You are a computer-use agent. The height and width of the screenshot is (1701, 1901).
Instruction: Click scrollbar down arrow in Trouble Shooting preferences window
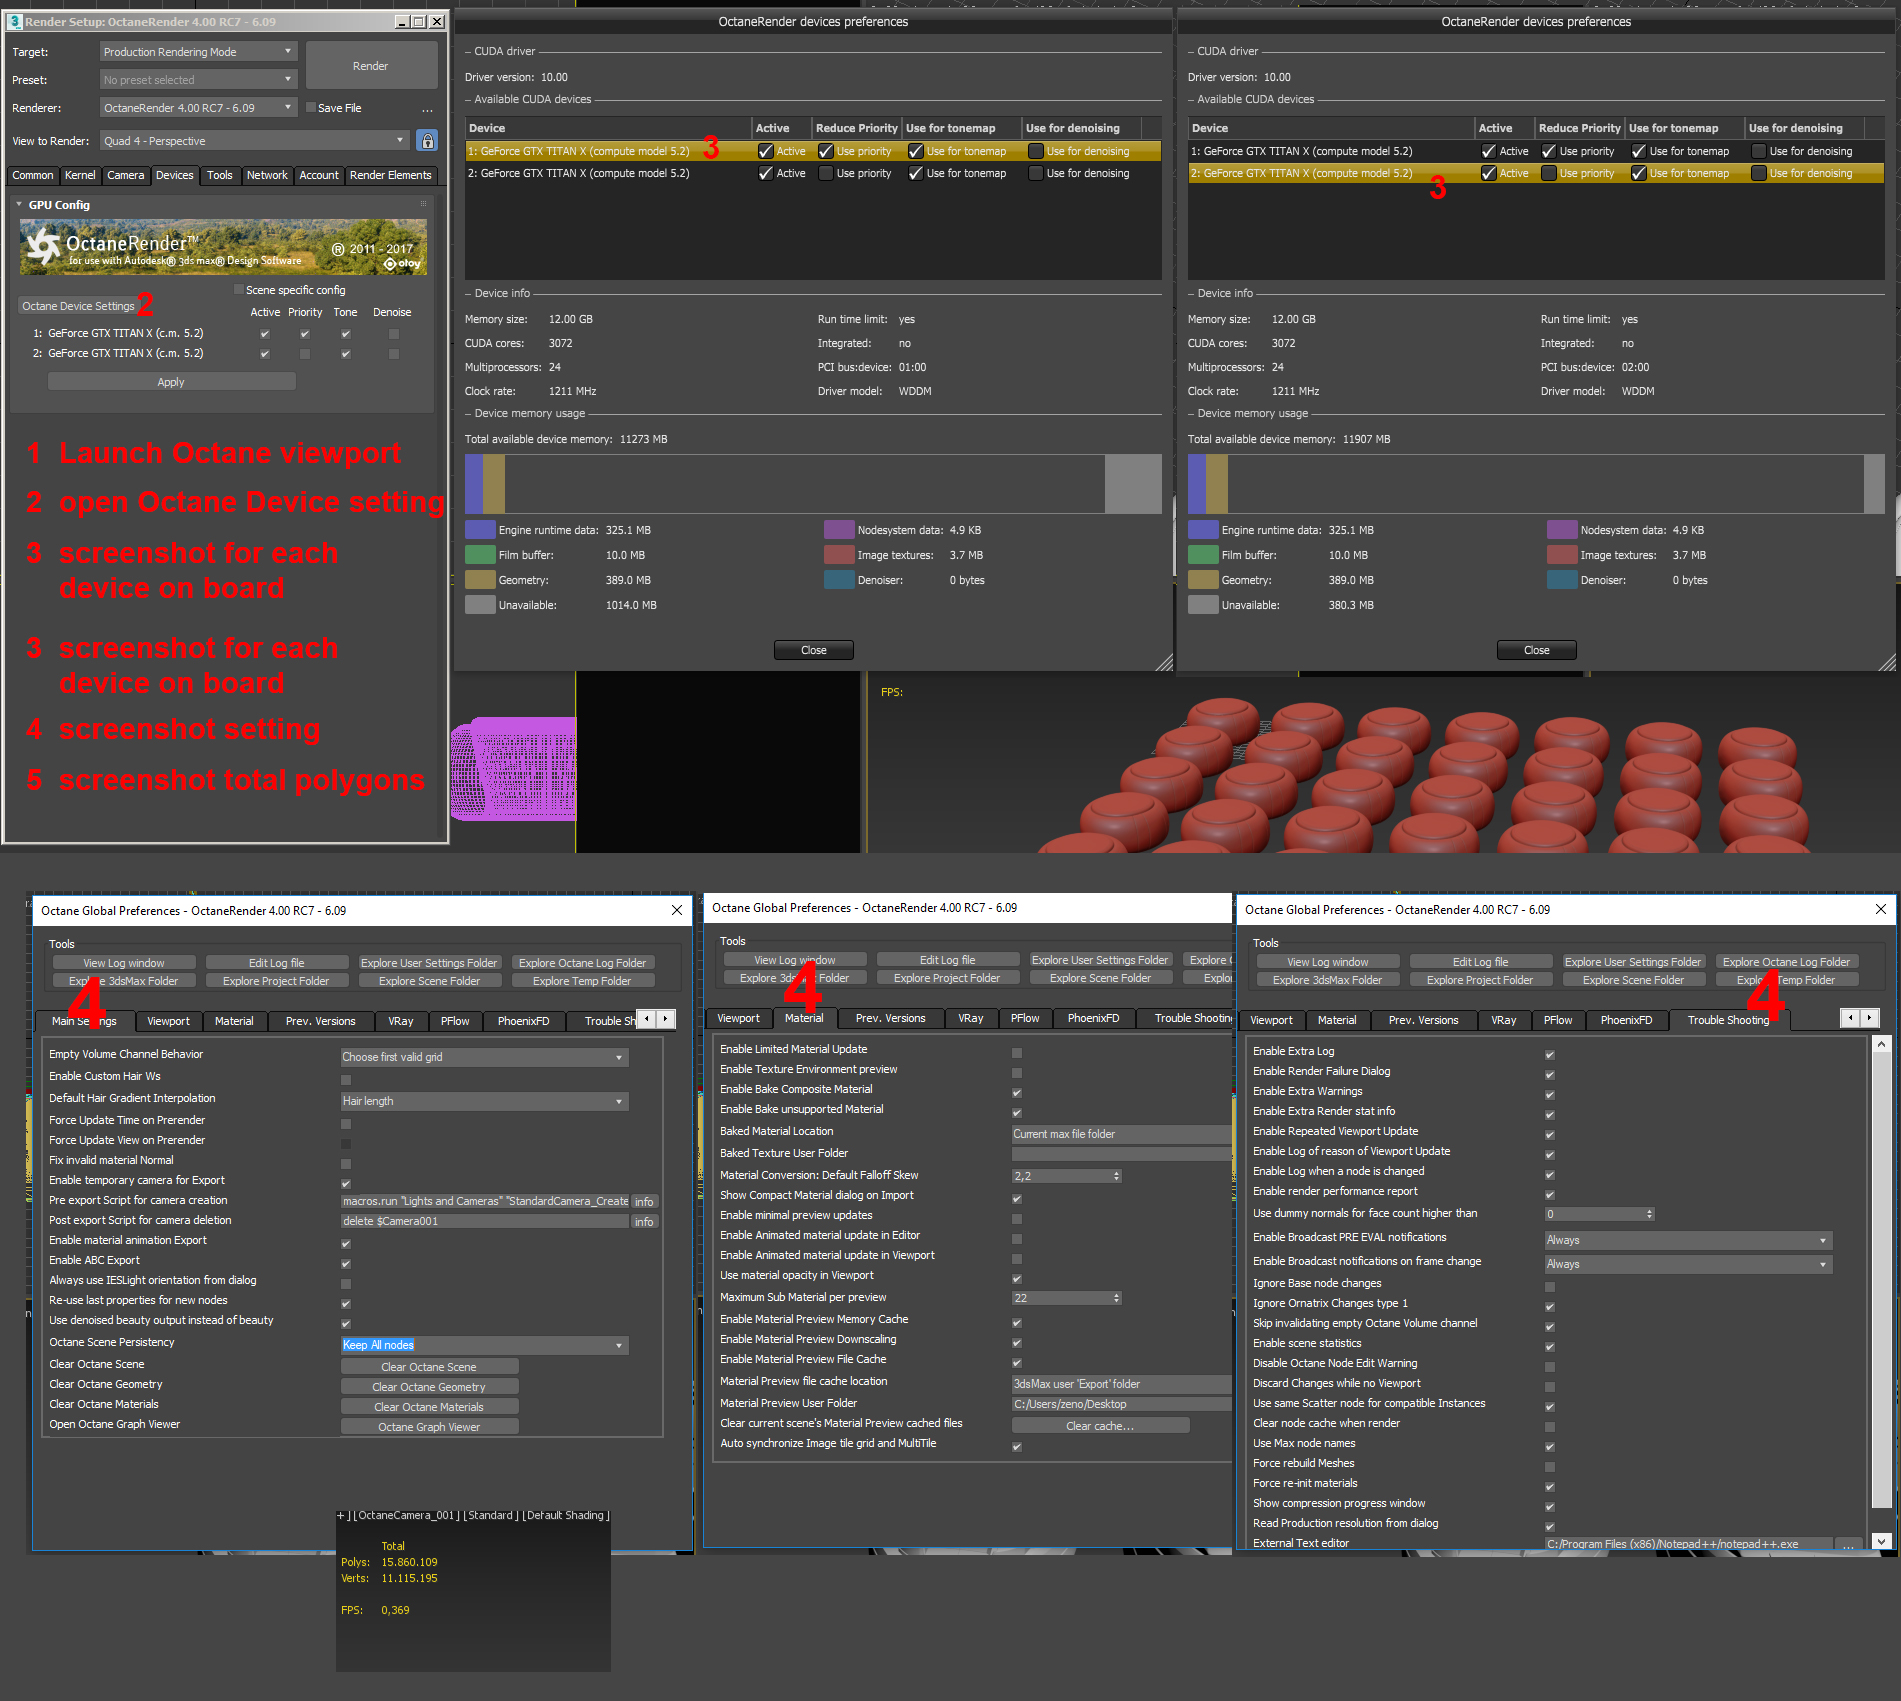tap(1881, 1541)
